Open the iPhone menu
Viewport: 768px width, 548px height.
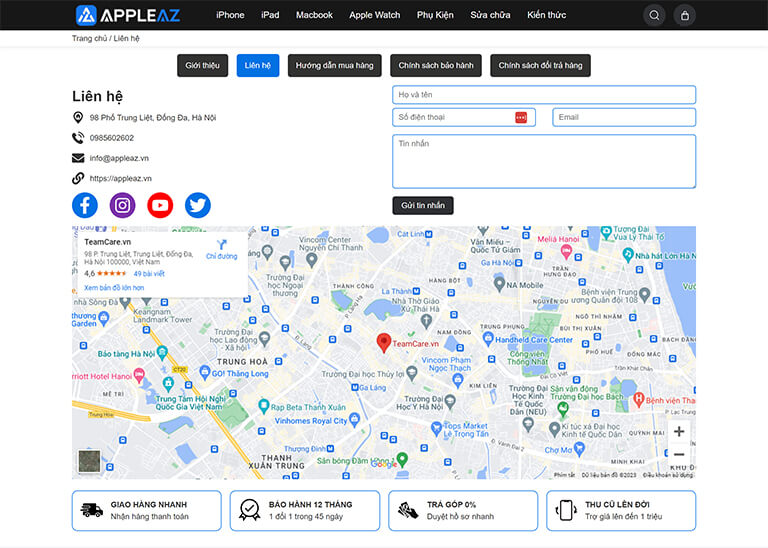coord(230,15)
